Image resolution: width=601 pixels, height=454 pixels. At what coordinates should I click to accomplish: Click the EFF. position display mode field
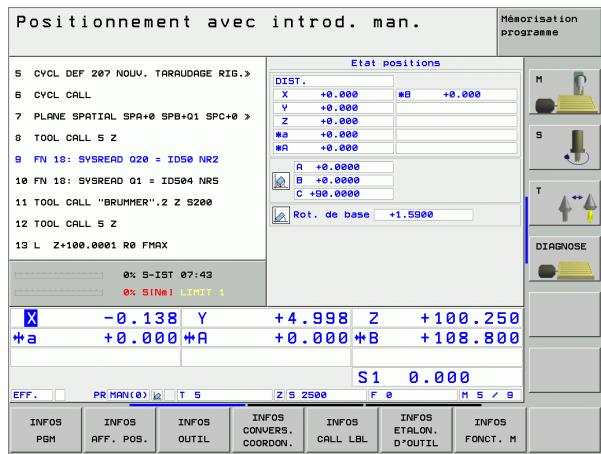[32, 395]
